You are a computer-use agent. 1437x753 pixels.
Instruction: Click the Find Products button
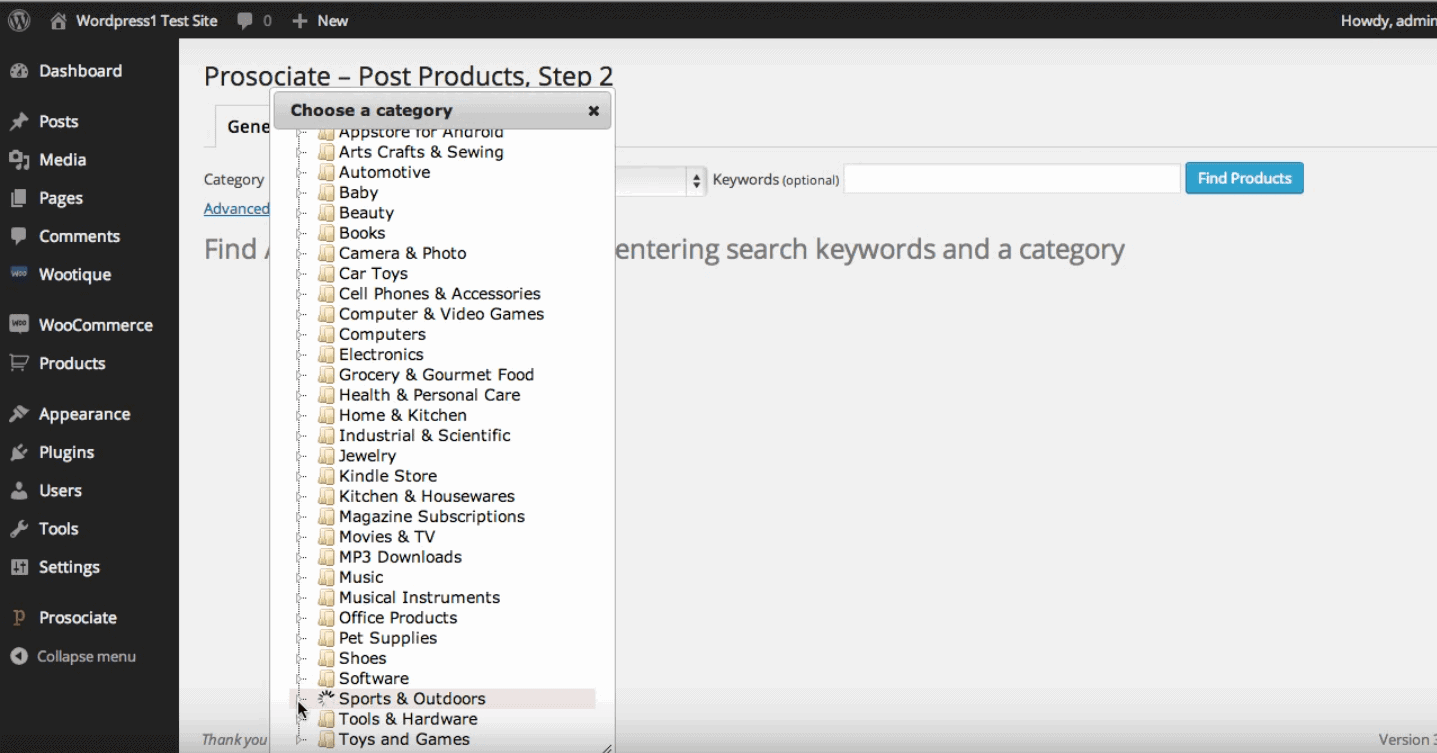pos(1244,178)
